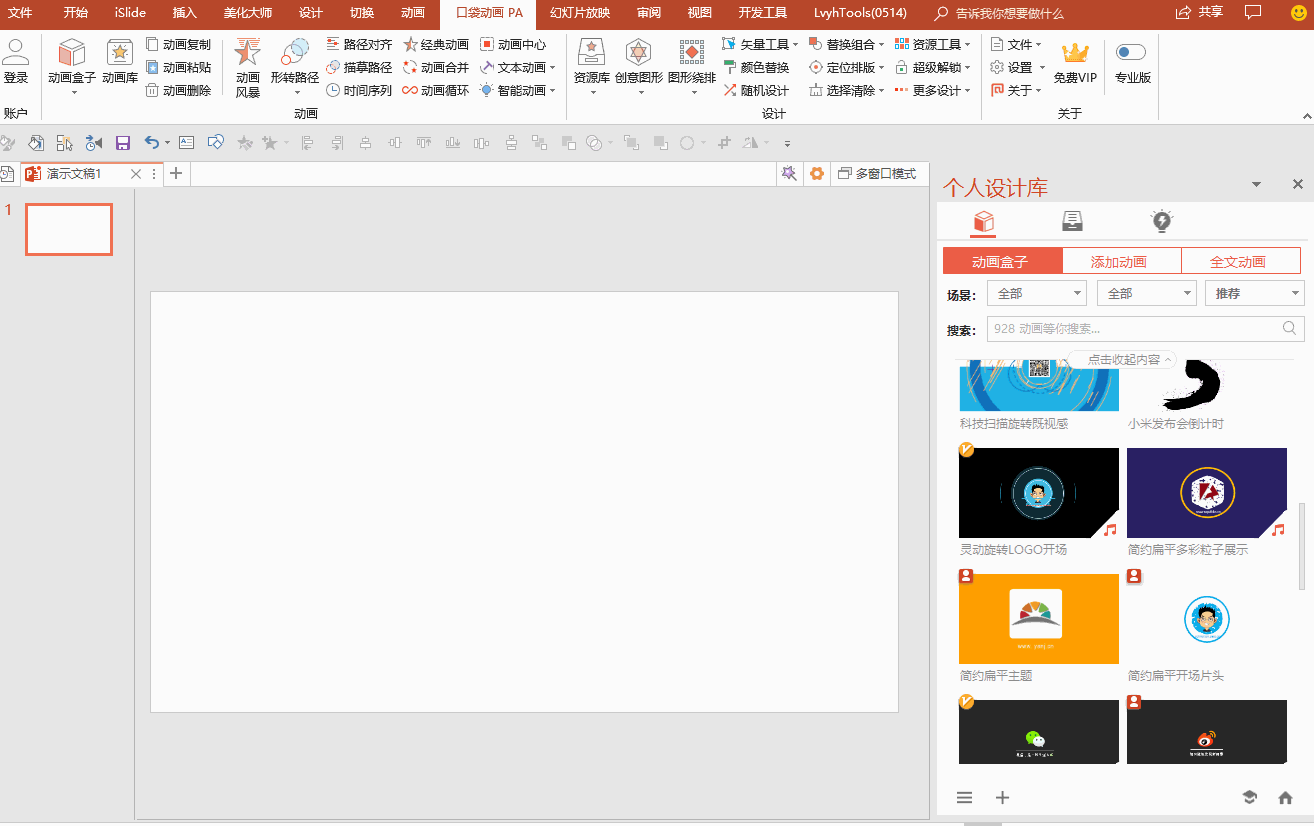Click the 经典动画 button
Image resolution: width=1314 pixels, height=826 pixels.
pos(436,44)
